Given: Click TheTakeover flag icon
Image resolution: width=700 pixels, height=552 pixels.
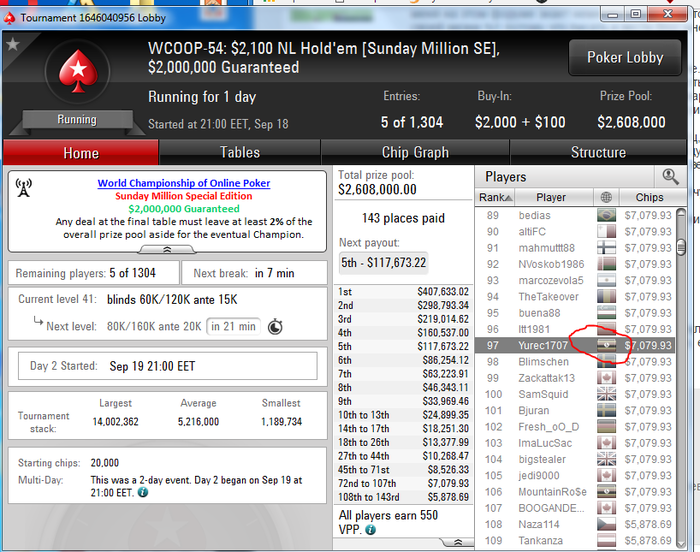Looking at the screenshot, I should [x=606, y=297].
